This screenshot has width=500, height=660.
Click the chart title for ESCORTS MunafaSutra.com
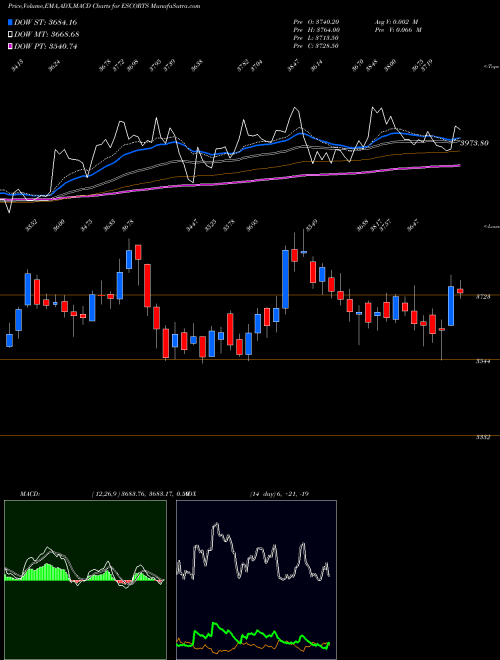104,6
